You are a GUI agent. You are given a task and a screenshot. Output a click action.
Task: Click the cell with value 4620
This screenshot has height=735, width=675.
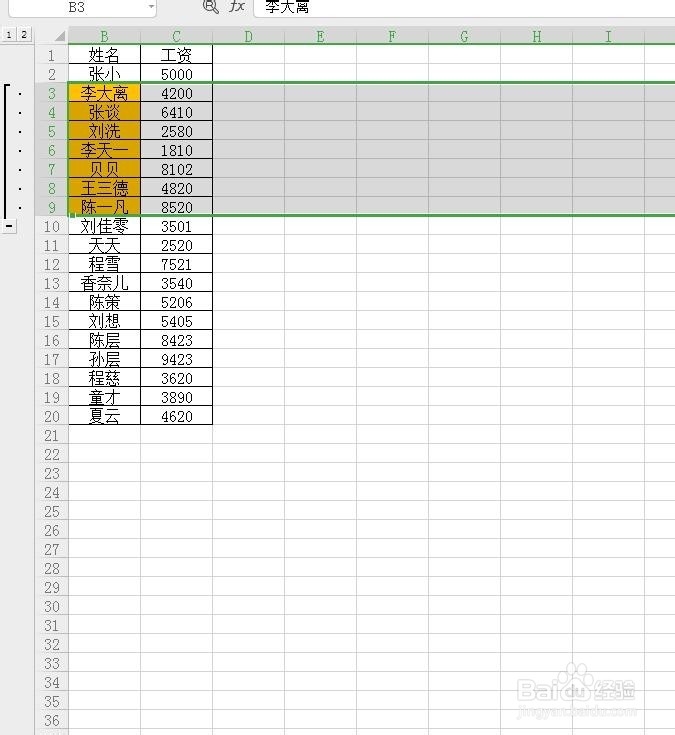(x=176, y=416)
